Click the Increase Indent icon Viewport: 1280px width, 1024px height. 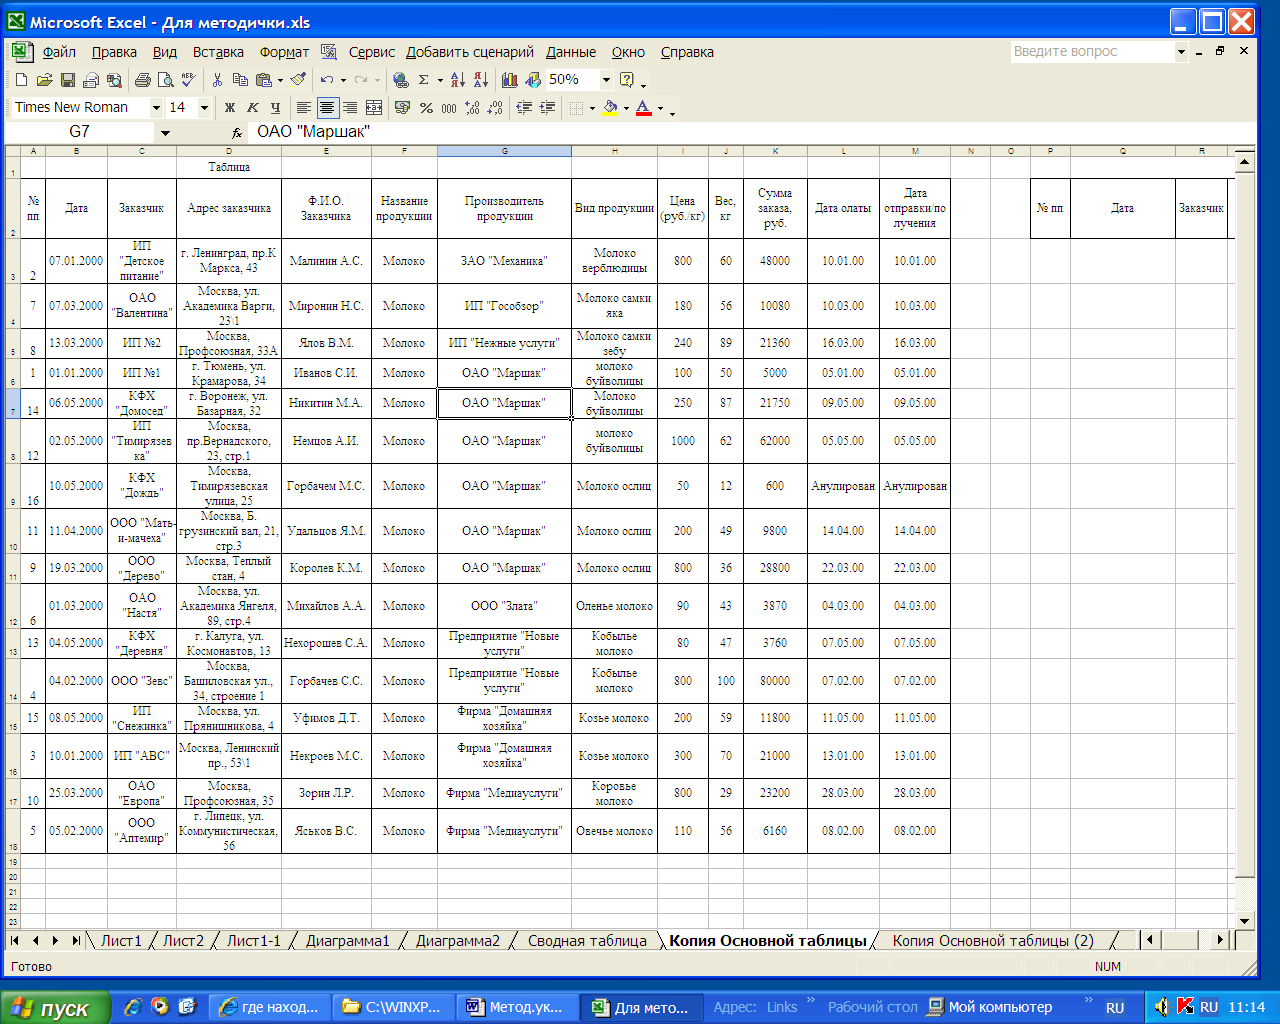(x=547, y=107)
